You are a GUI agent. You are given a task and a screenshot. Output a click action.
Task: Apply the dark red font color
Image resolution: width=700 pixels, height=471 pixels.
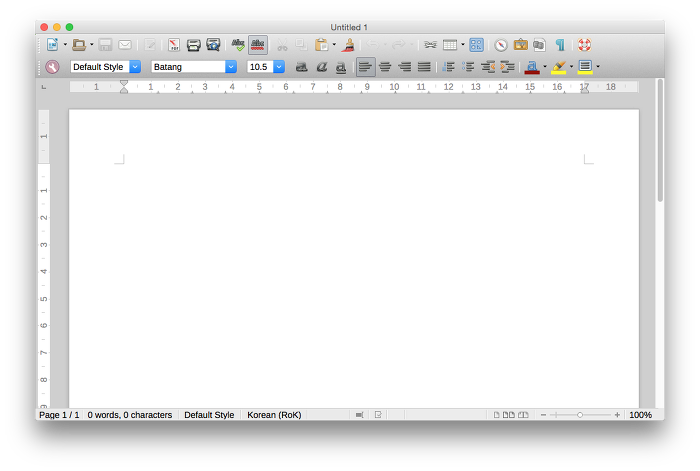coord(532,67)
